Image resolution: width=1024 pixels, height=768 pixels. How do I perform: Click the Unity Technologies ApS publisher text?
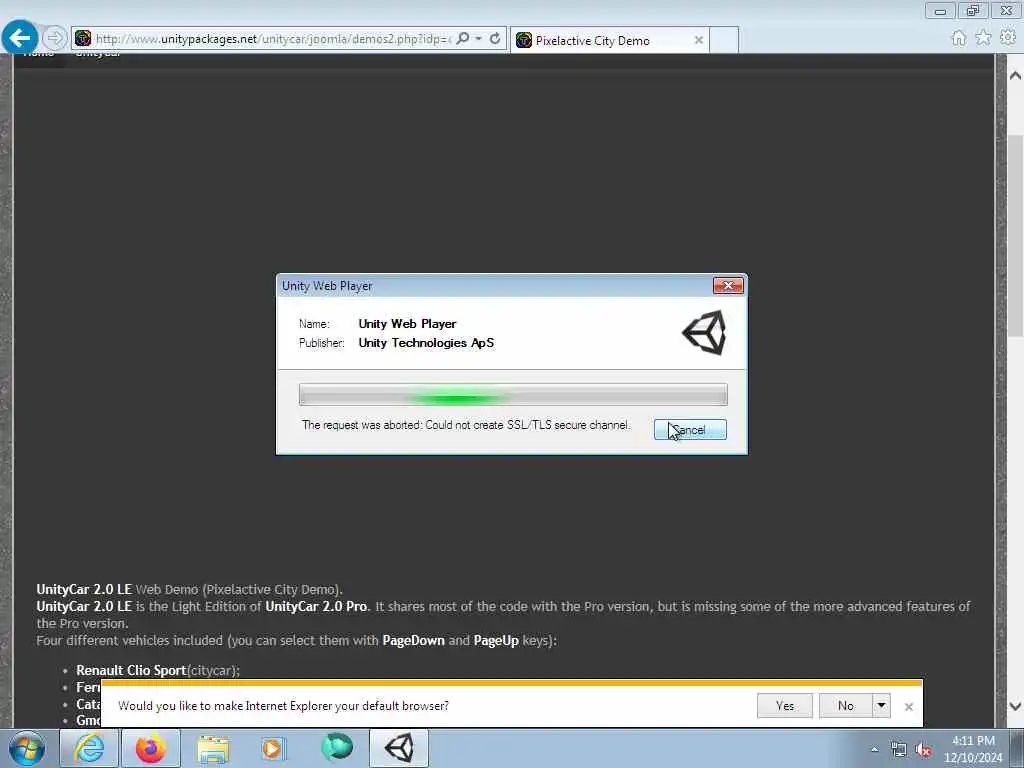[x=426, y=343]
